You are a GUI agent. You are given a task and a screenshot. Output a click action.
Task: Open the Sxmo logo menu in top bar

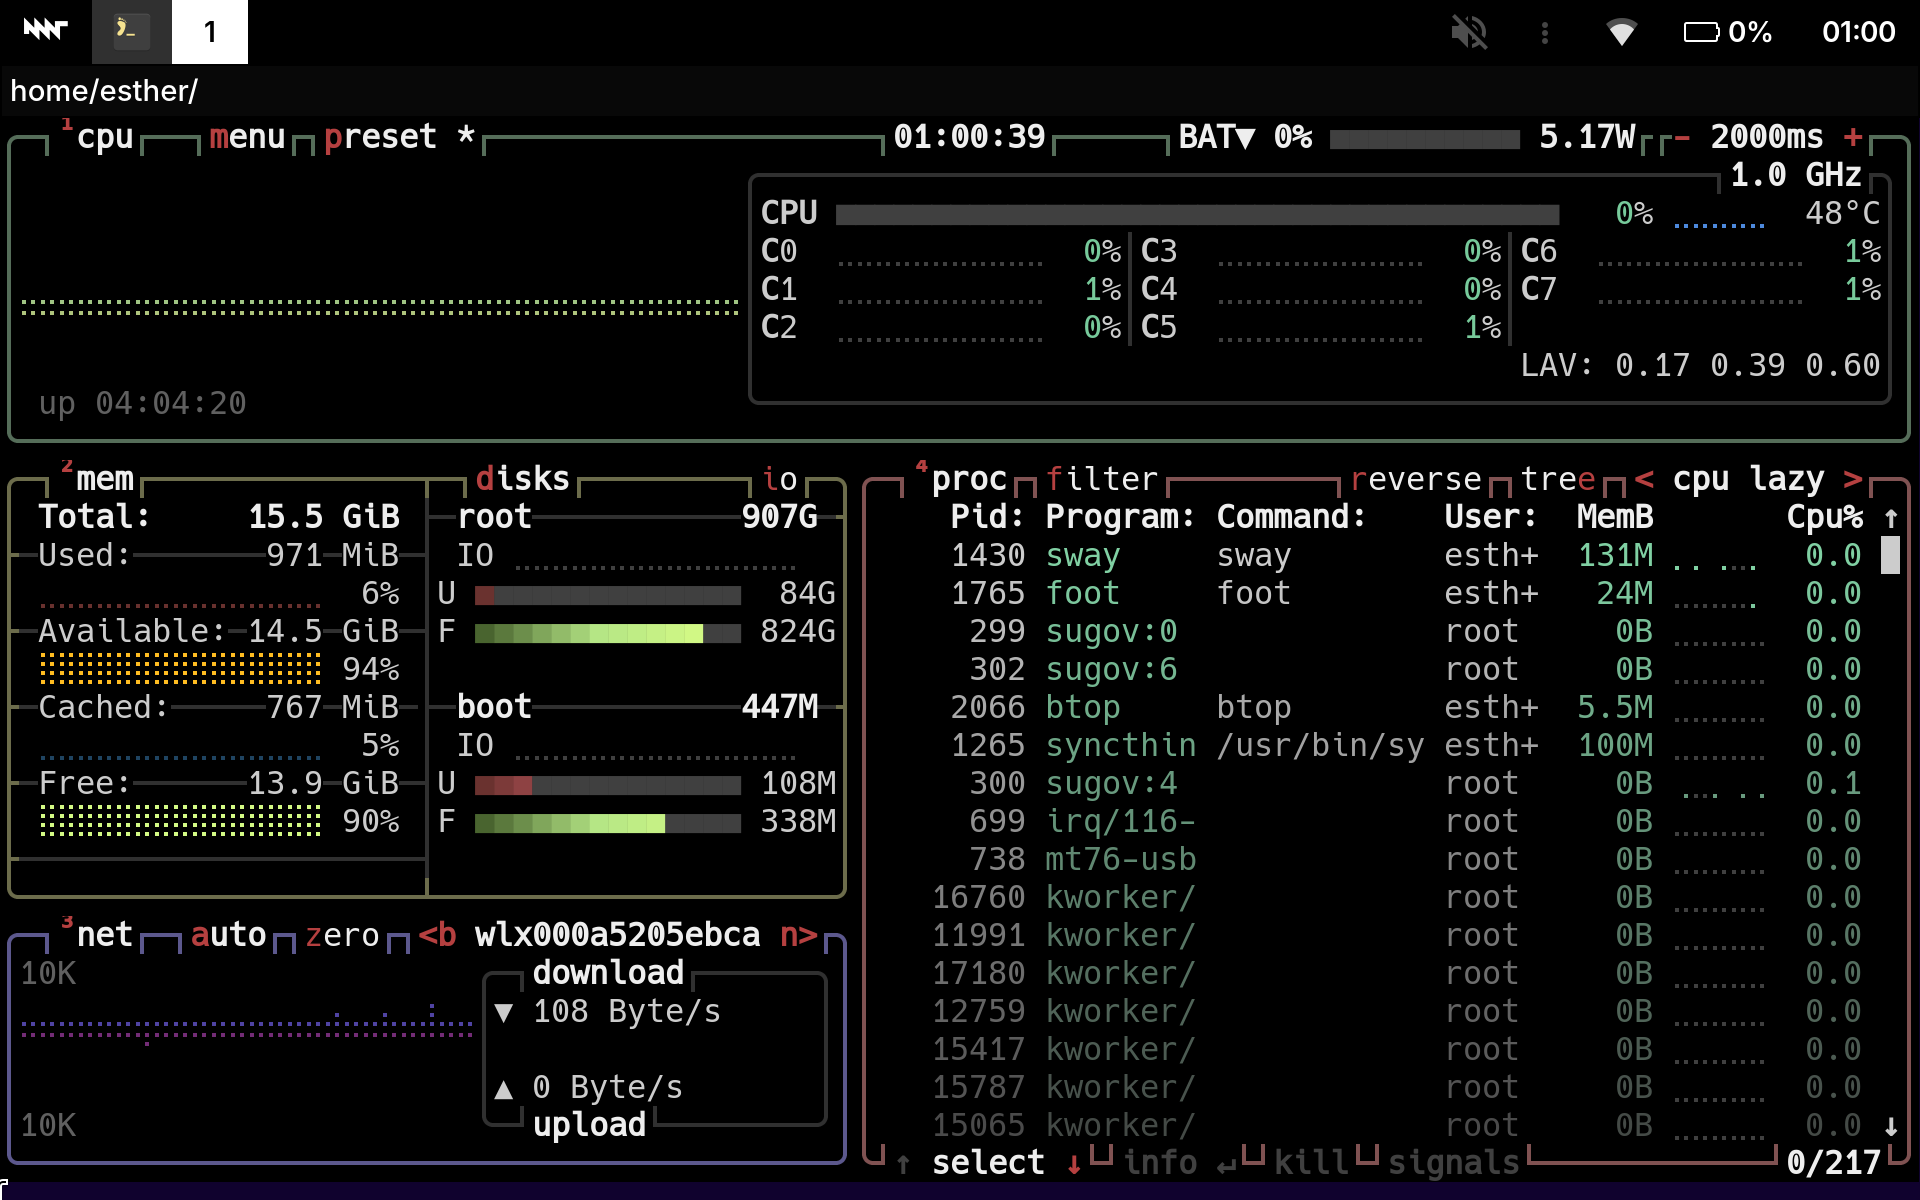coord(45,31)
